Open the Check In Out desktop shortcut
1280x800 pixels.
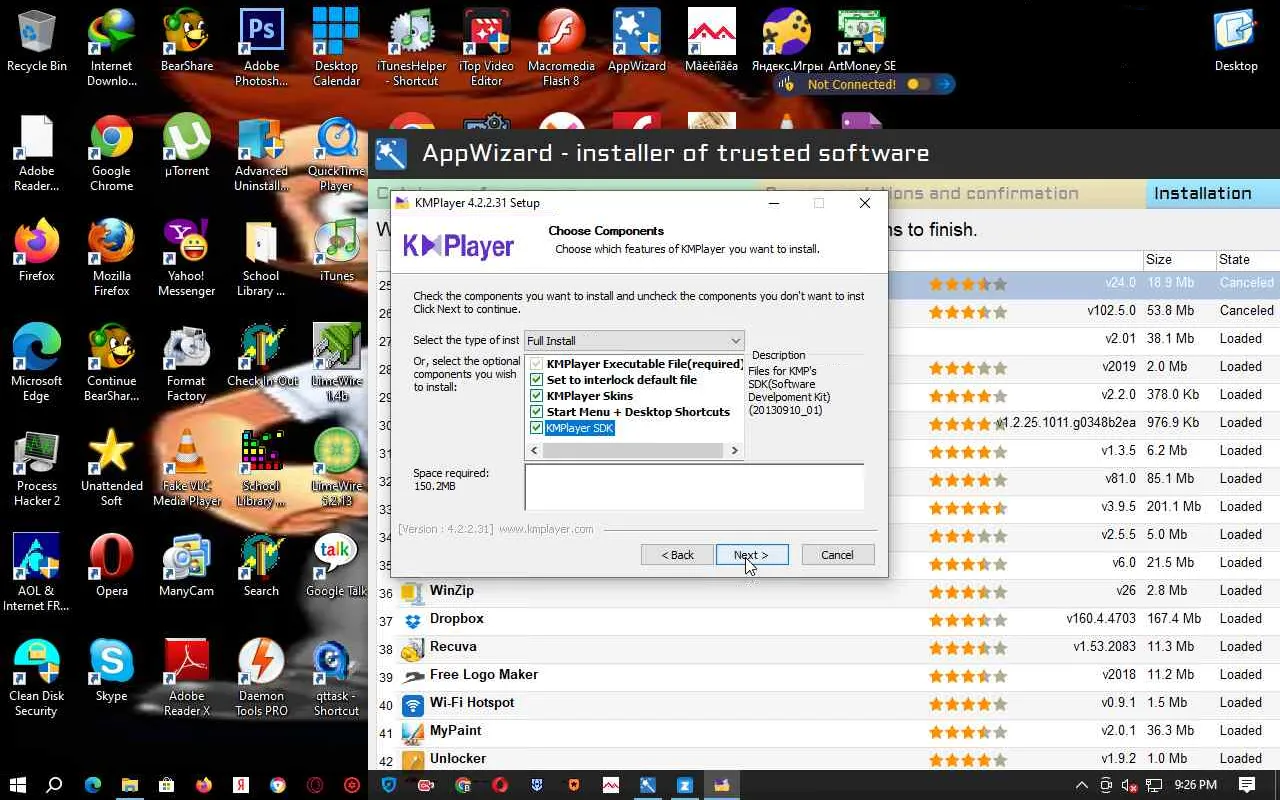click(261, 355)
